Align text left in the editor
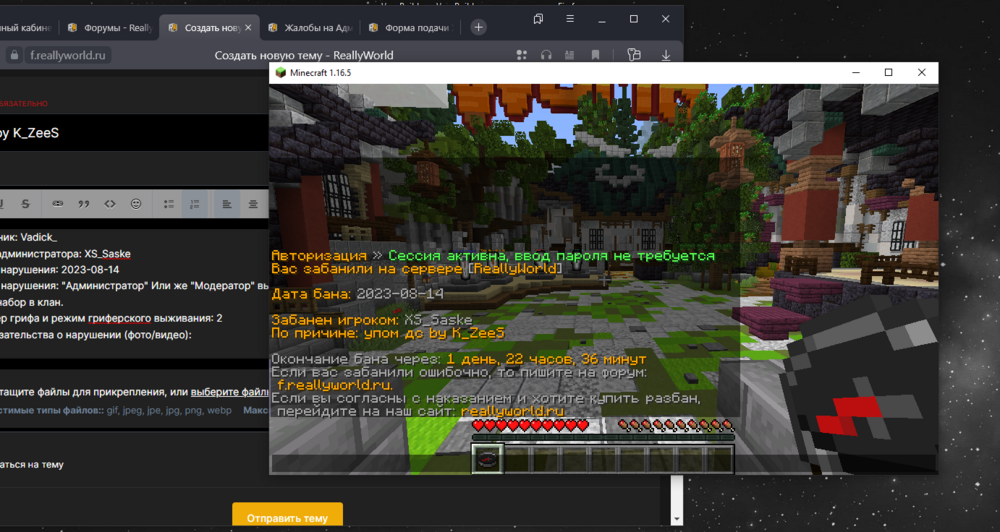The image size is (1000, 532). point(227,204)
